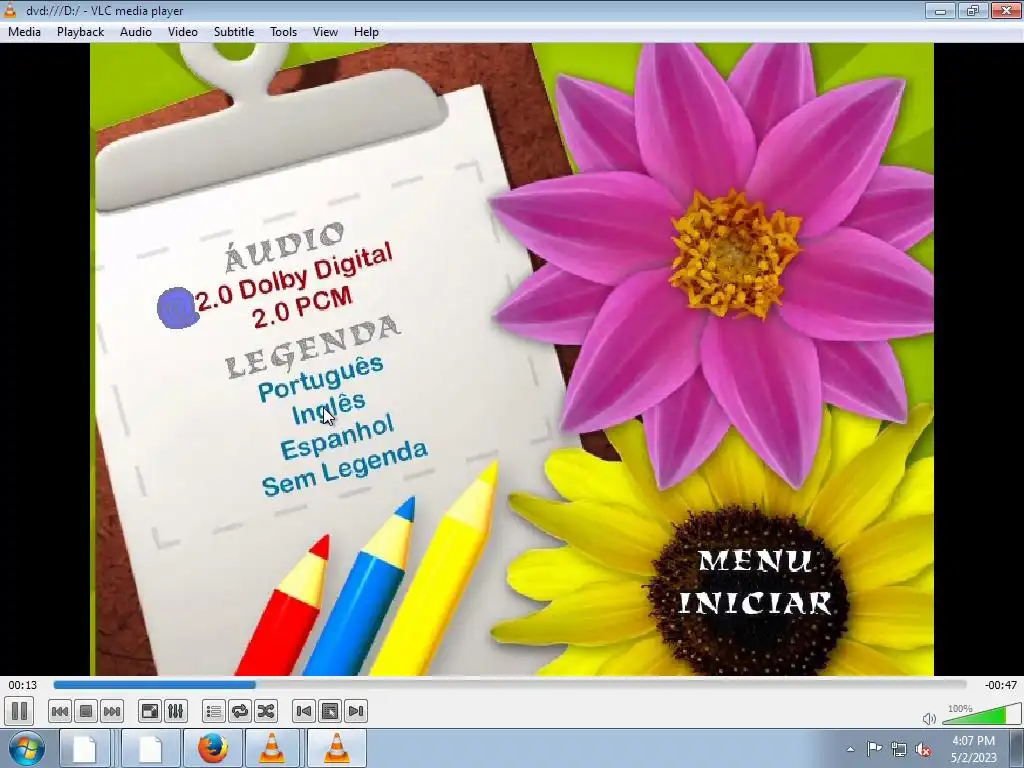Open the extended settings equalizer icon
This screenshot has height=768, width=1024.
(x=176, y=711)
